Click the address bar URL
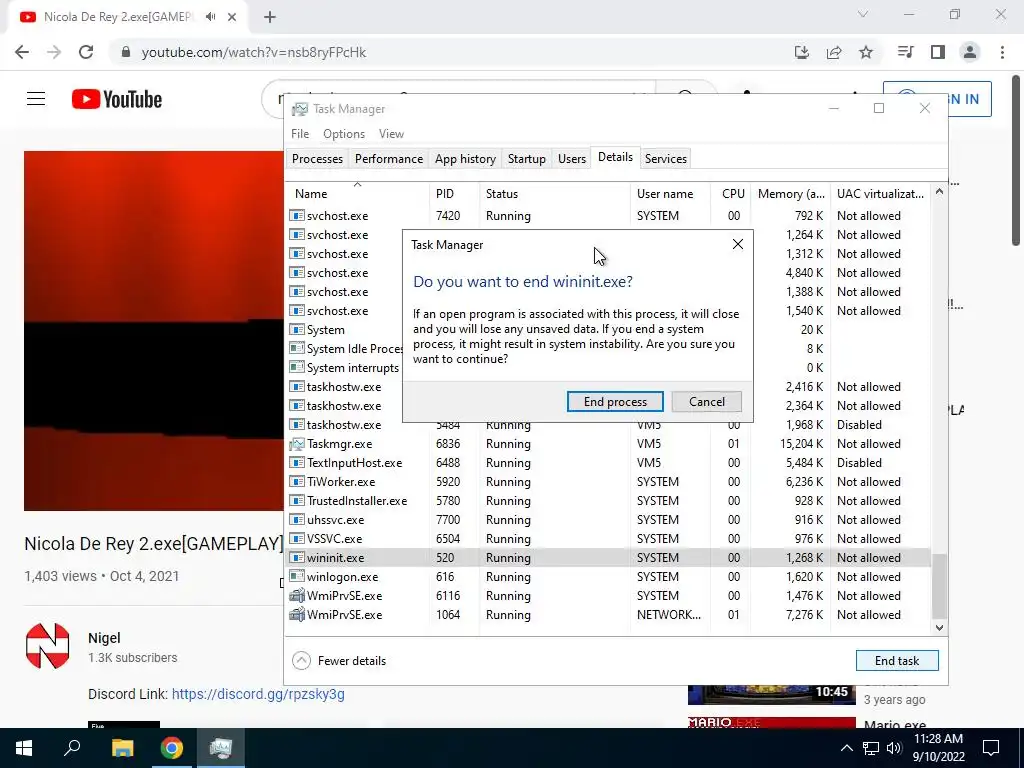Viewport: 1024px width, 768px height. (x=254, y=52)
